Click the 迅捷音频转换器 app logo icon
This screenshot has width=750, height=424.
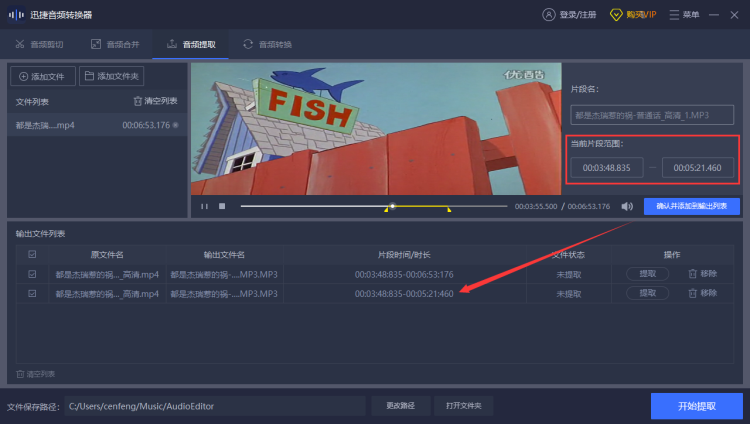click(x=16, y=15)
